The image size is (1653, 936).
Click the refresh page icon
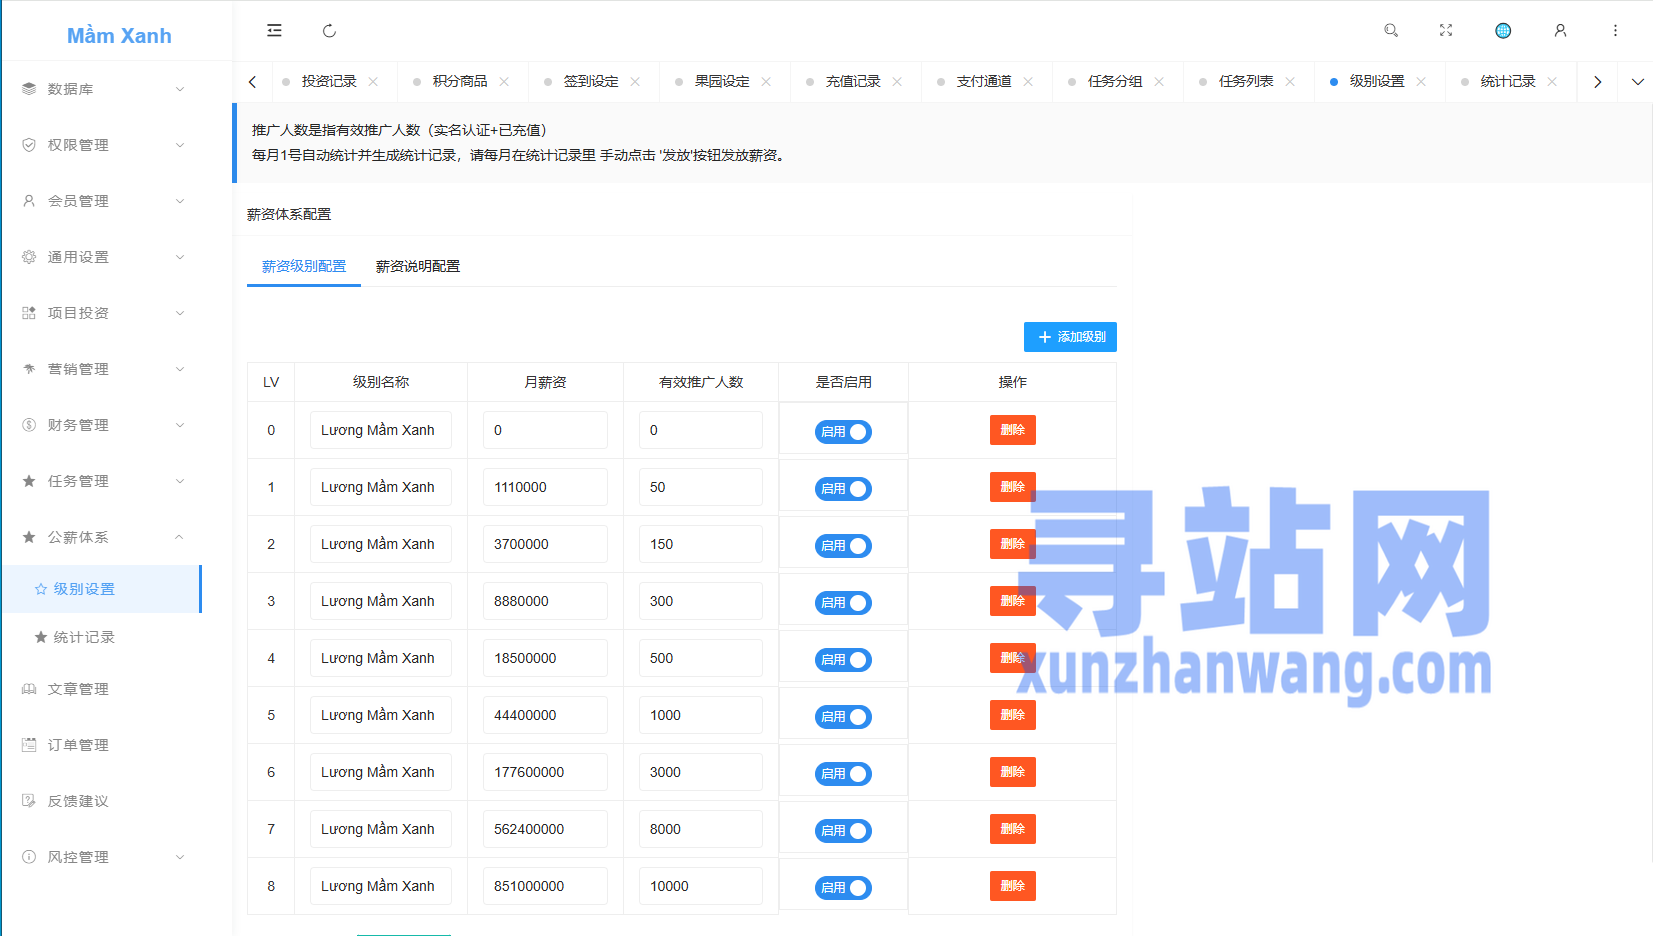point(329,31)
